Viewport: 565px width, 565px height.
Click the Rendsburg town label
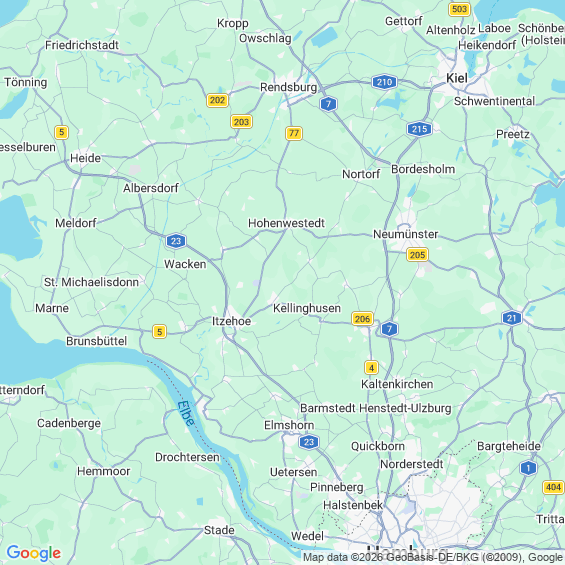[x=289, y=88]
